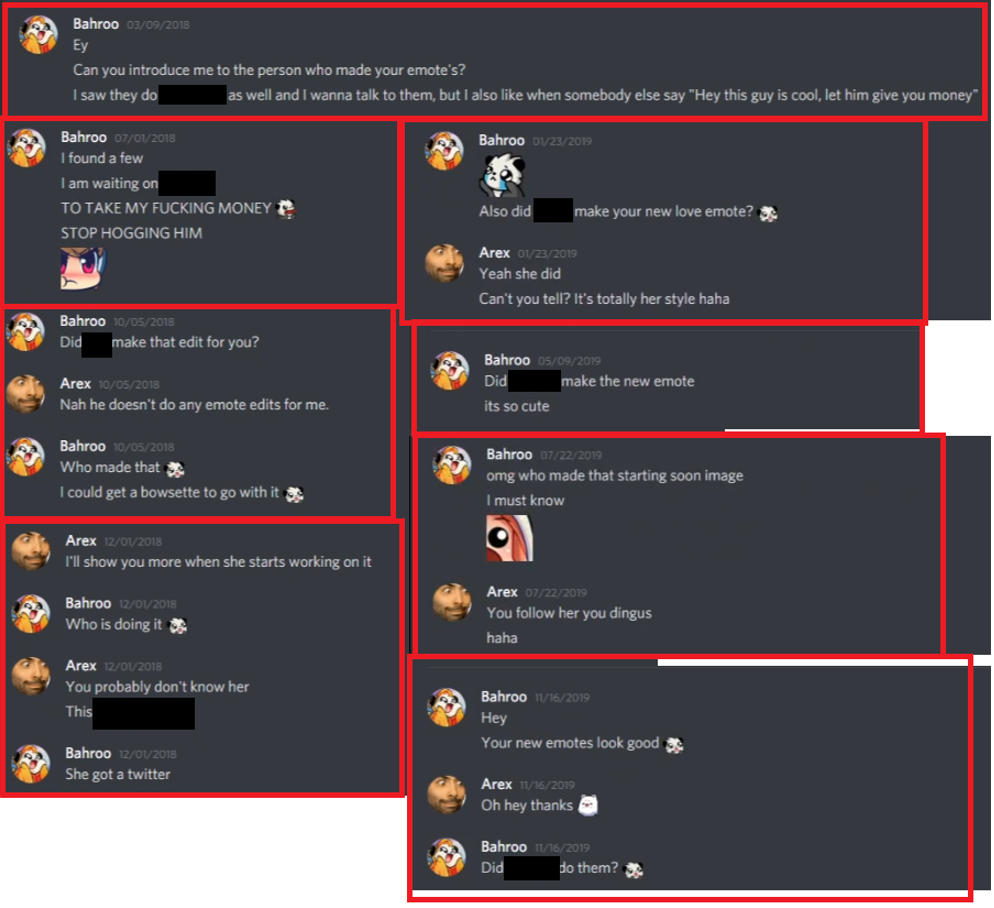Click panda emote after 'bowsette to go with it'

tap(294, 494)
